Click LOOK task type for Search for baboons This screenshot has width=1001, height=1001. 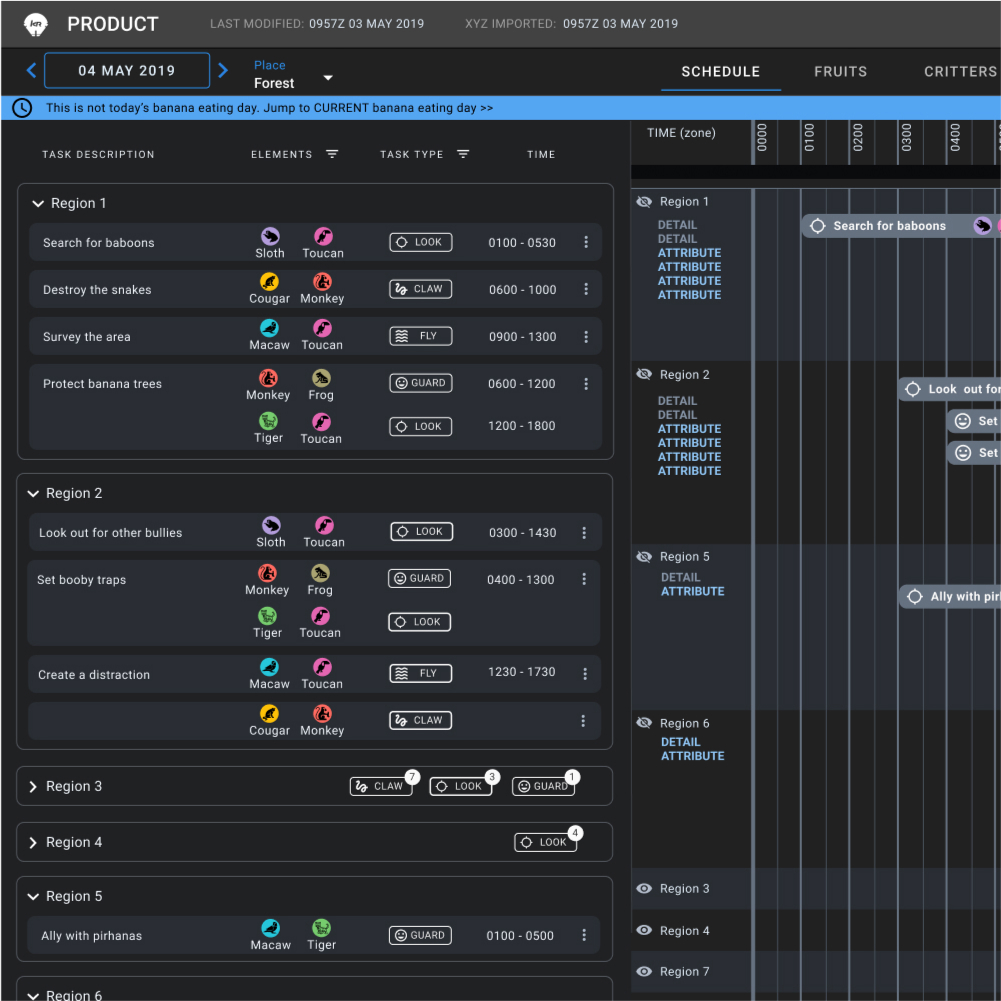click(x=421, y=242)
